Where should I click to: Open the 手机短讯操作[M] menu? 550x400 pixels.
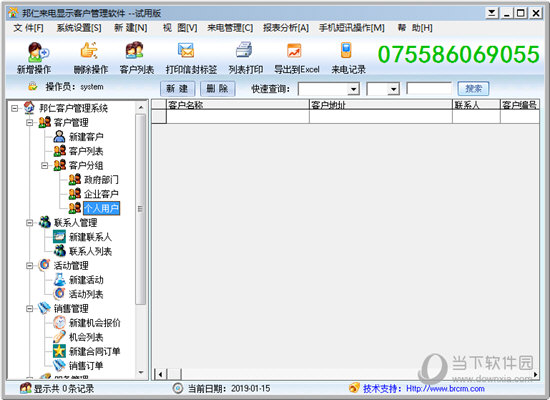coord(351,28)
